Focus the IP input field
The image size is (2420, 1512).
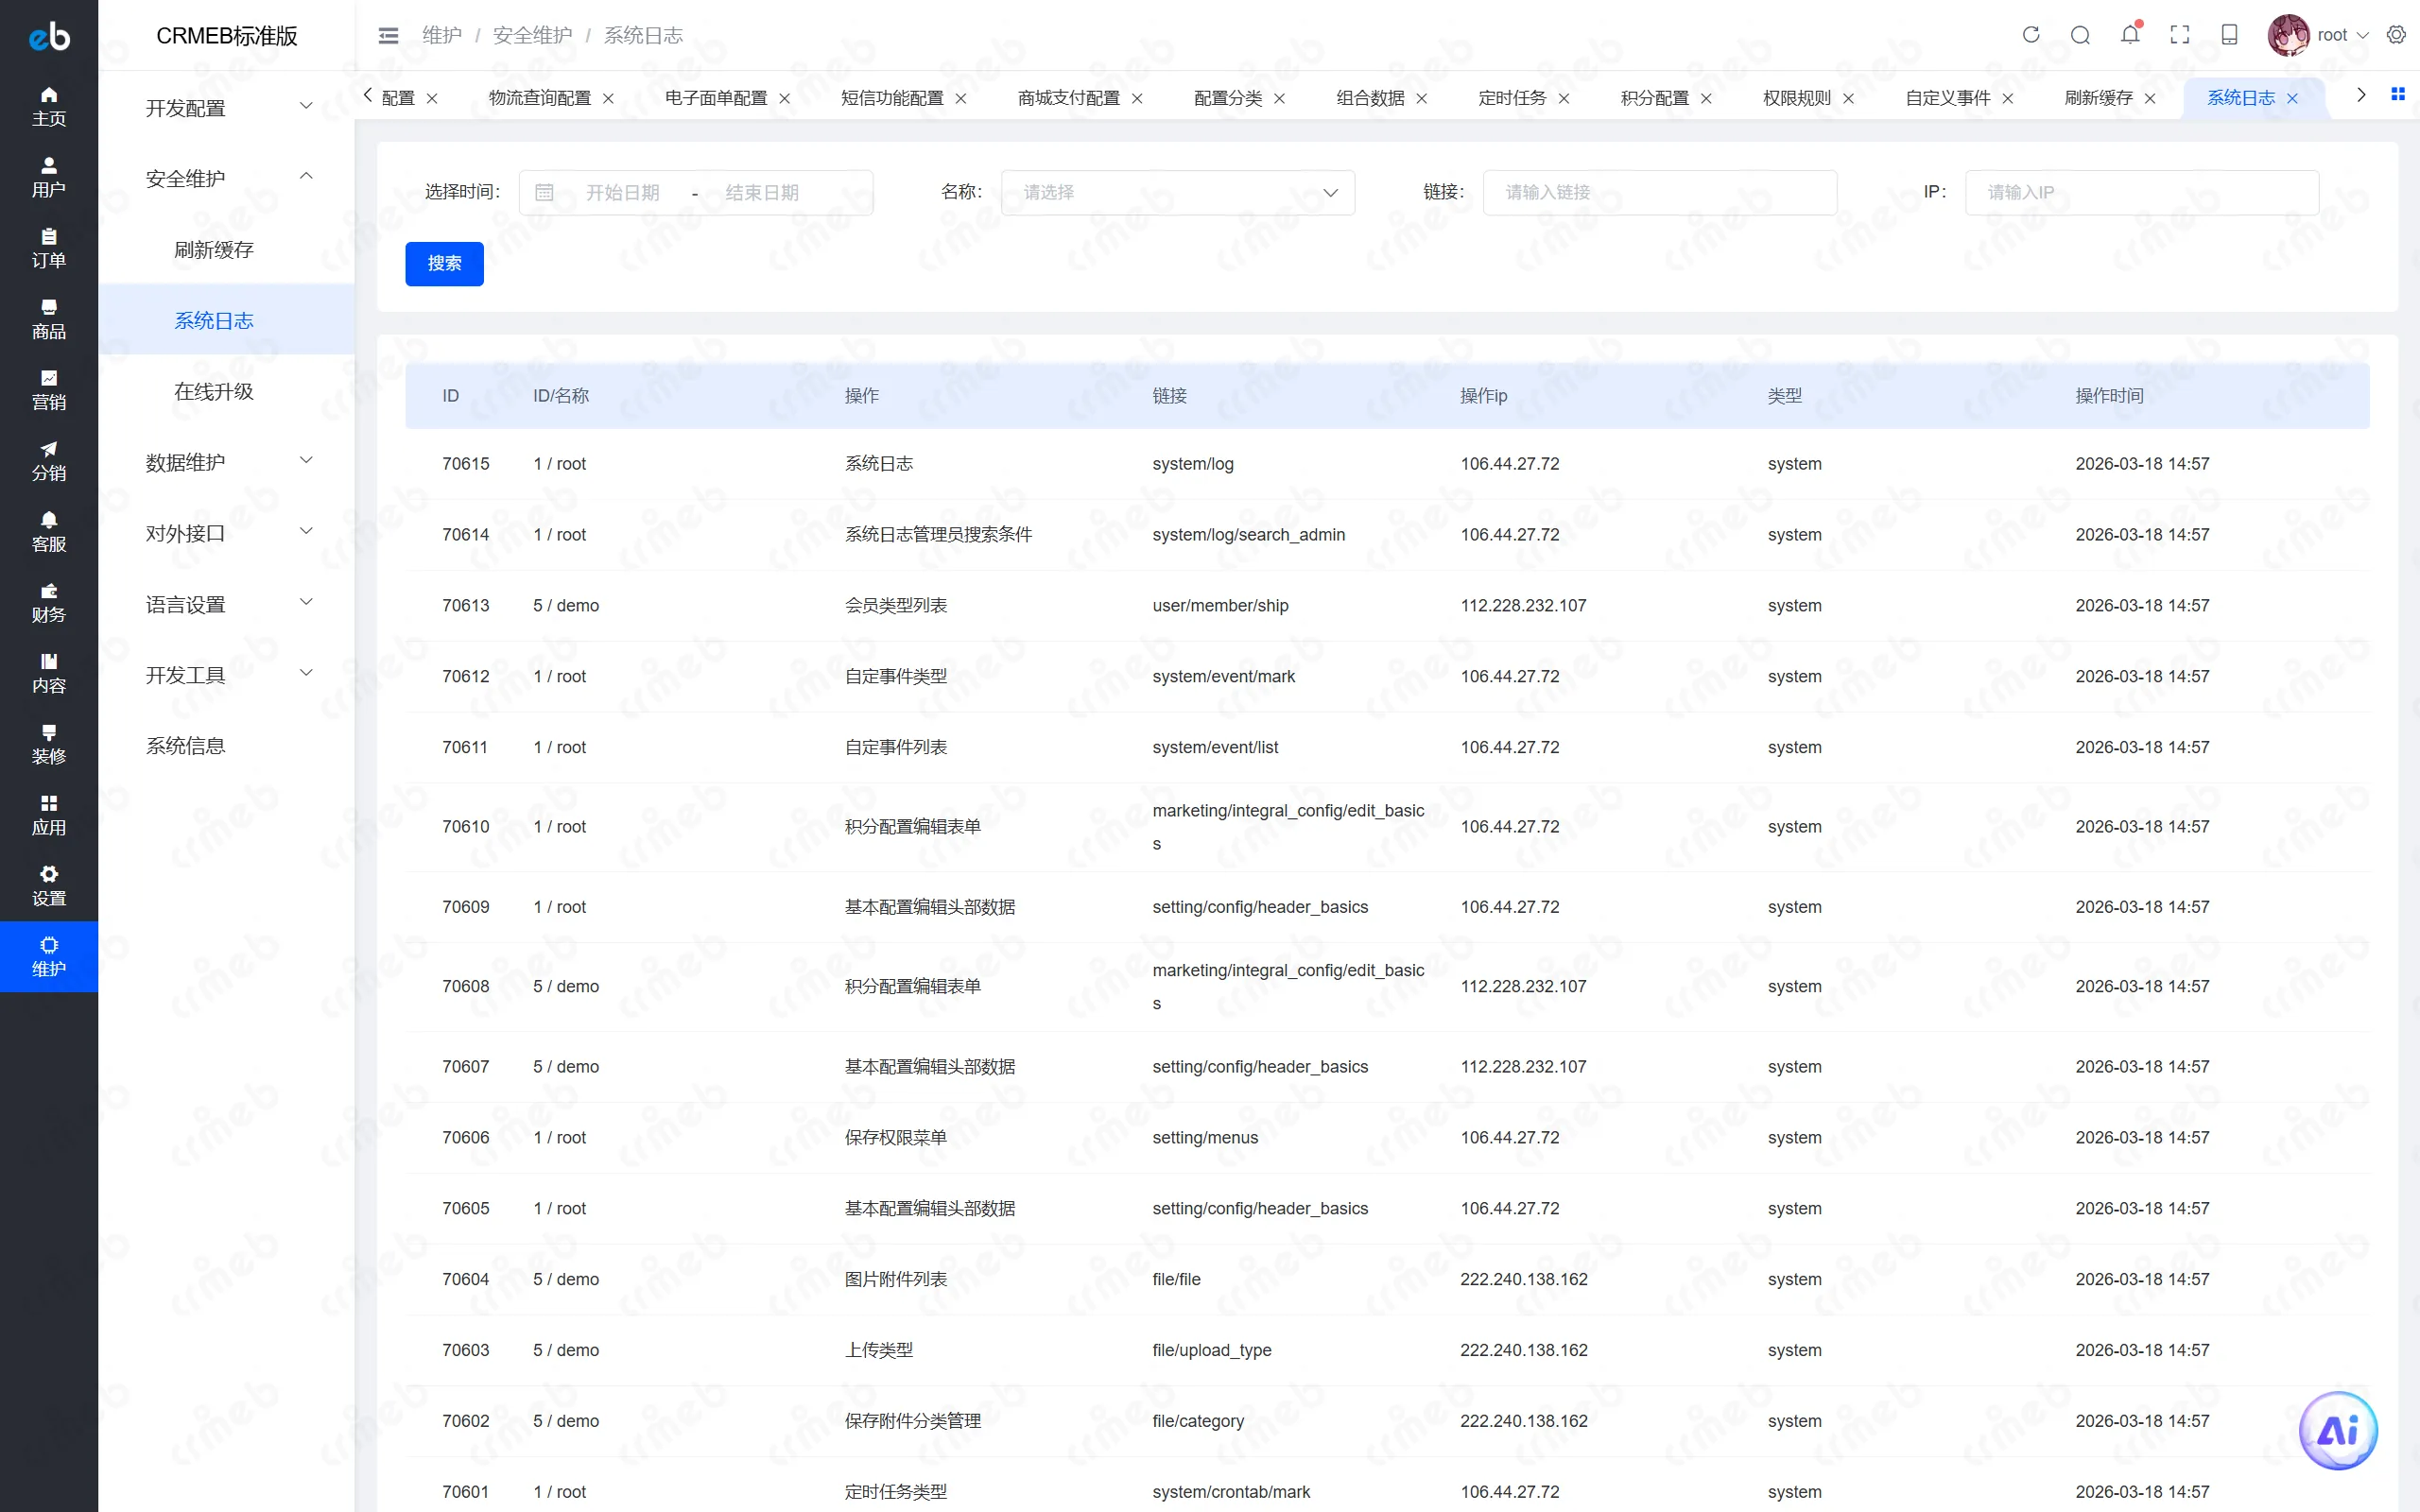point(2141,192)
